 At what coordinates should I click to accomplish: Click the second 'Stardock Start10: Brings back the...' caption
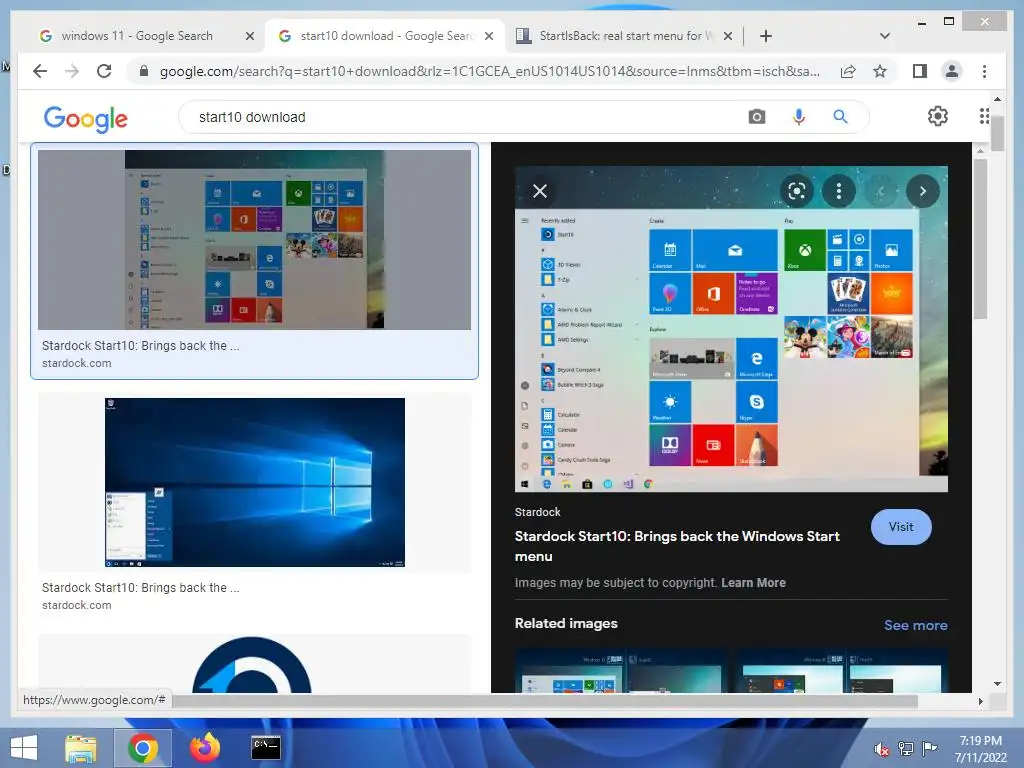(140, 587)
